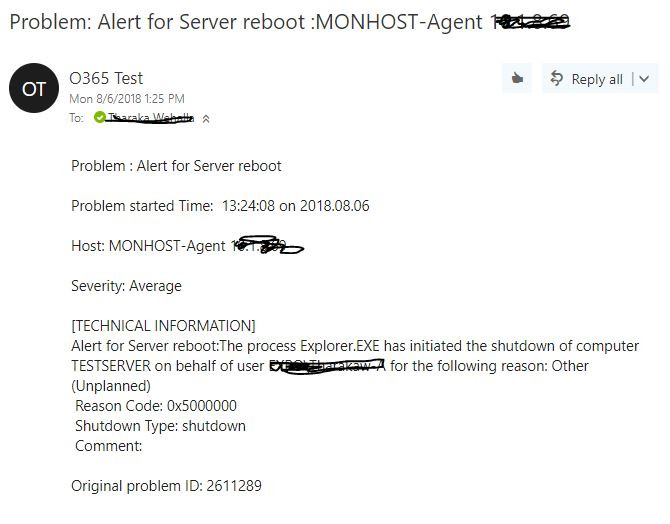This screenshot has width=670, height=524.
Task: Click the OT sender avatar
Action: point(34,89)
